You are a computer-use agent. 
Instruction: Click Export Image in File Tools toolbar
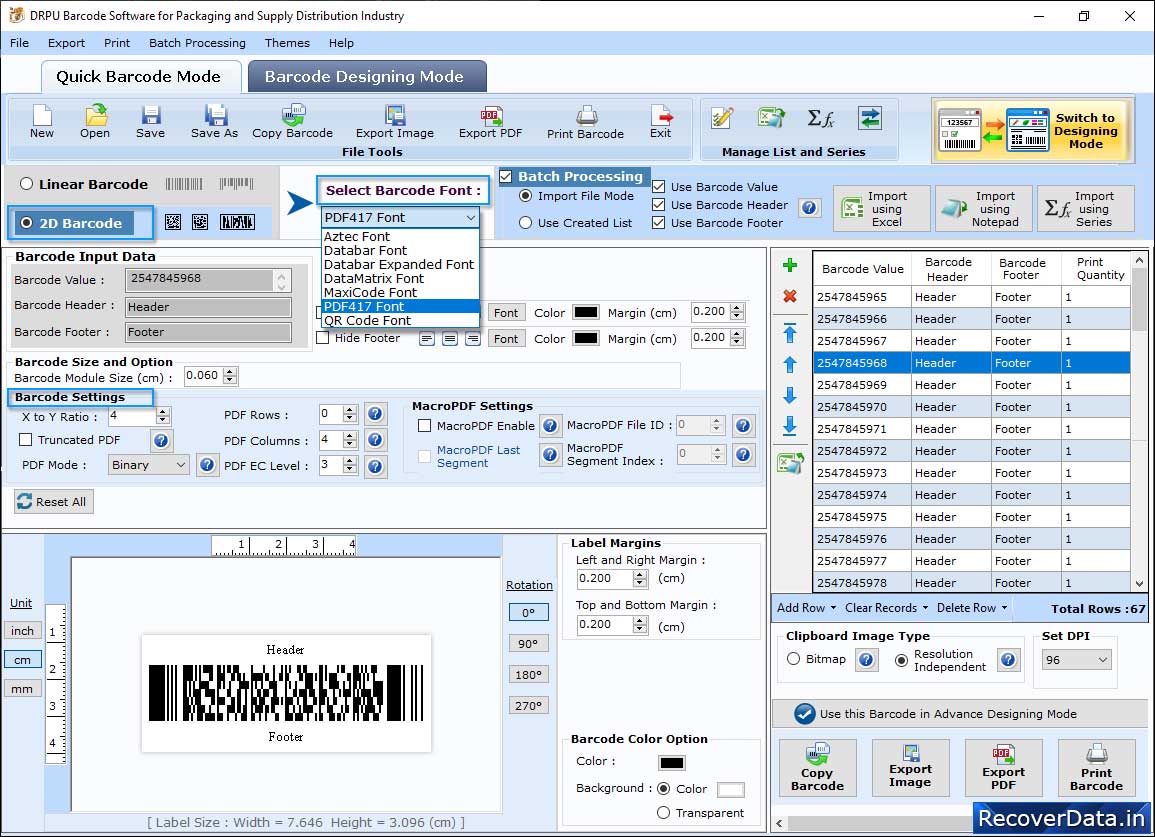click(x=395, y=121)
